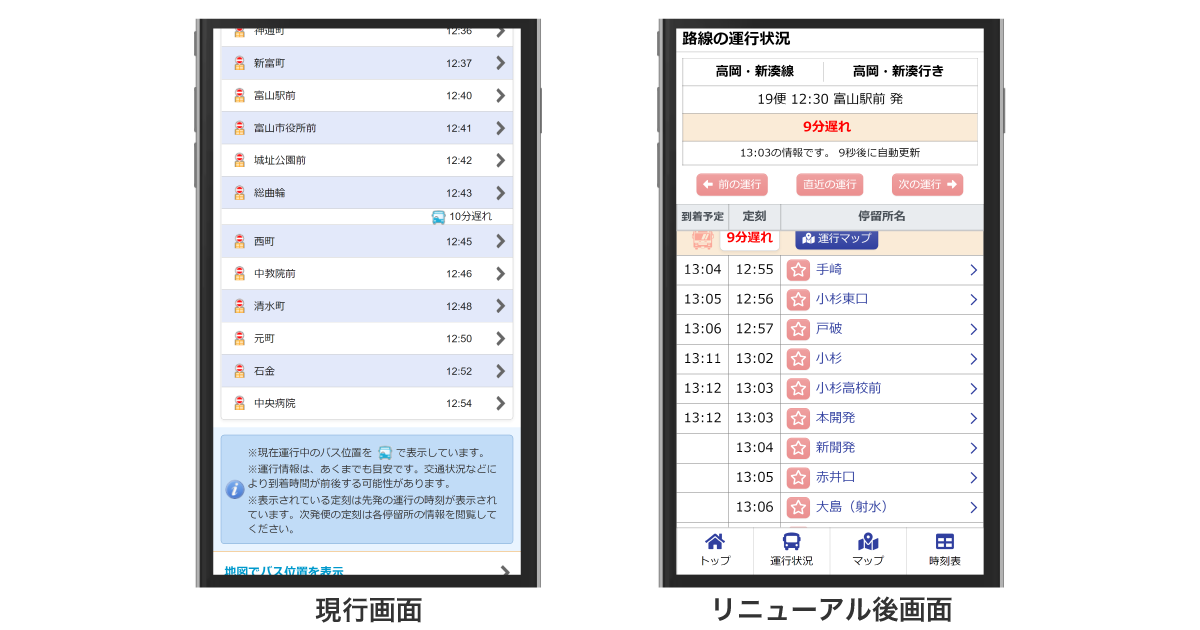The image size is (1200, 630).
Task: Expand the 戸破 row chevron
Action: click(973, 329)
